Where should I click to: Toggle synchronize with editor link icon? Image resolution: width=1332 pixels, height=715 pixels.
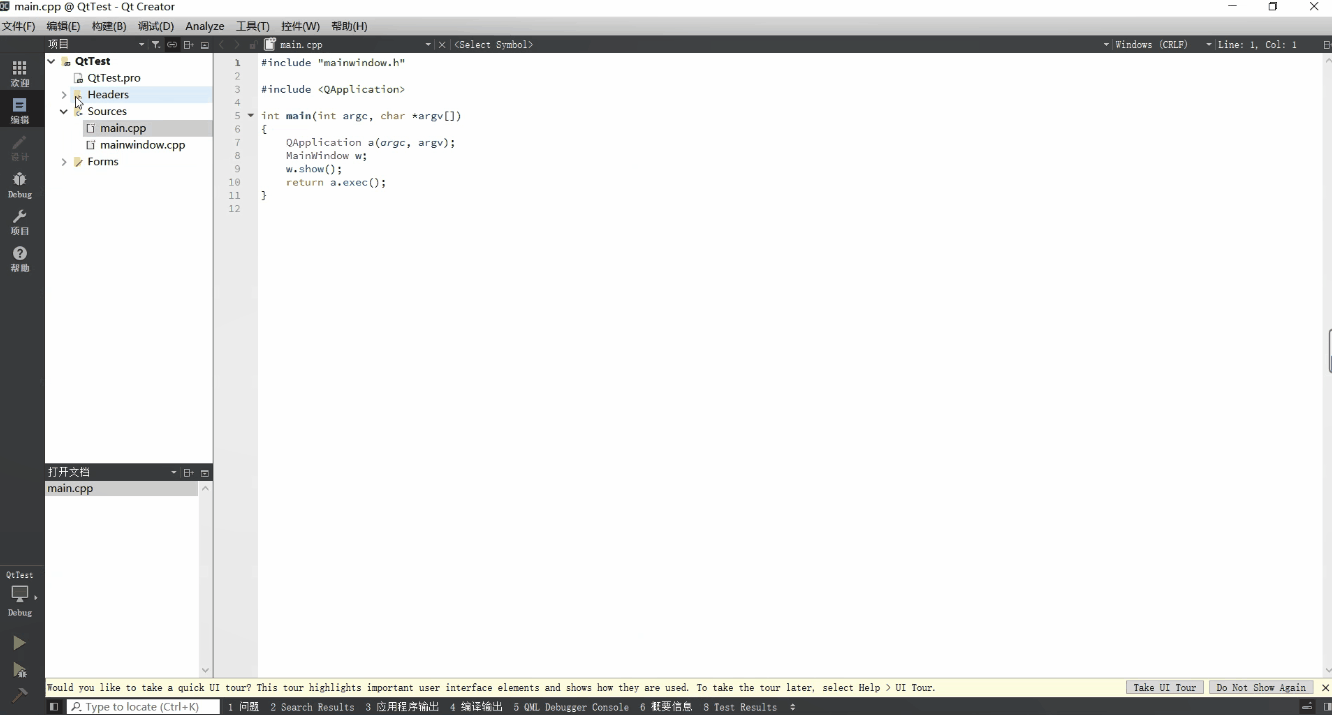coord(172,45)
